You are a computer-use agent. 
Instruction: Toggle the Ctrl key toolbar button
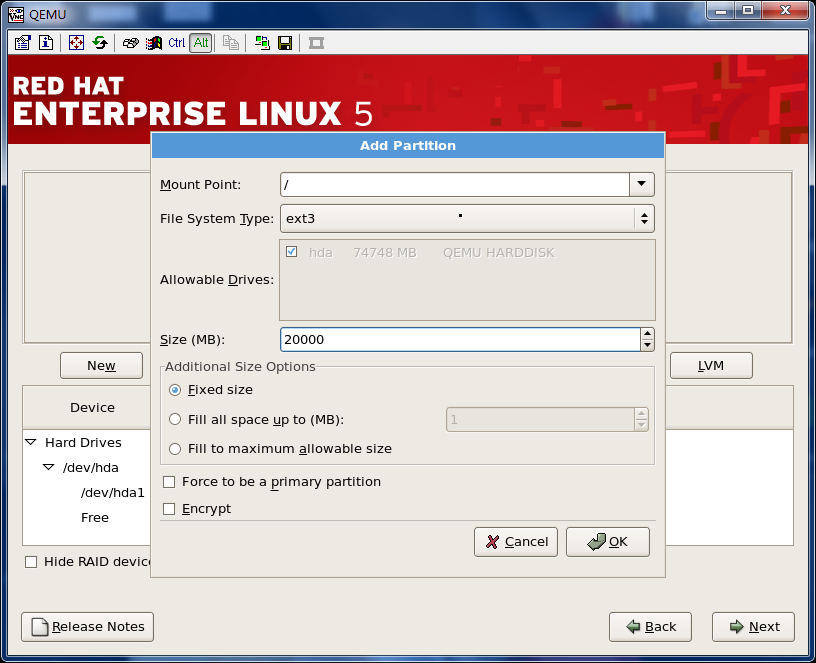176,43
